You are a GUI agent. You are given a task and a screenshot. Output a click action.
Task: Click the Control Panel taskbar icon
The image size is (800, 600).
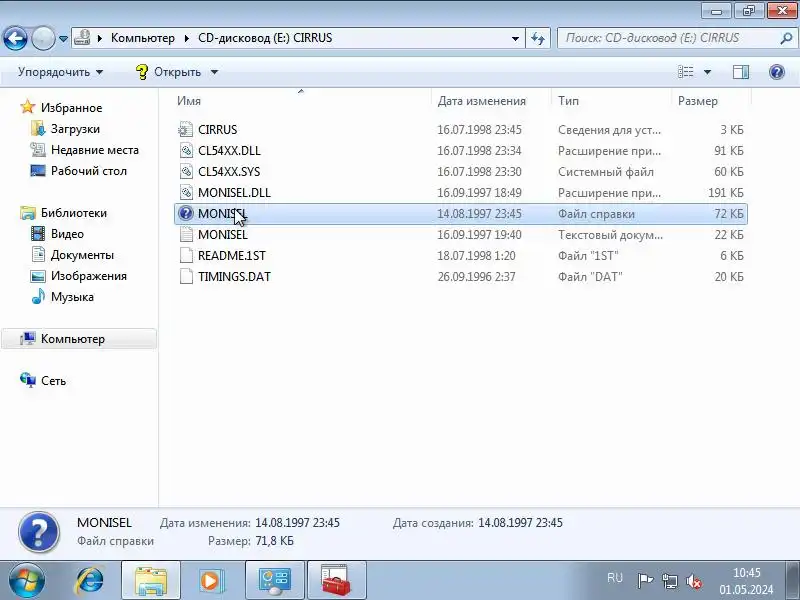coord(274,581)
